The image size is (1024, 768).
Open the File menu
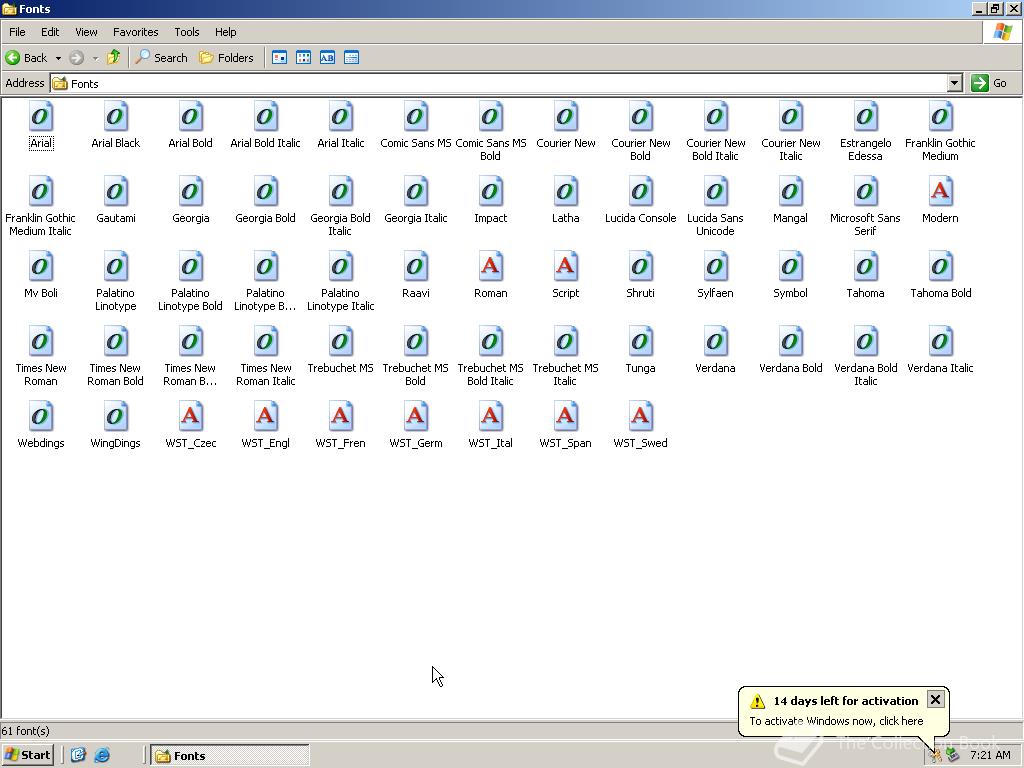point(17,32)
